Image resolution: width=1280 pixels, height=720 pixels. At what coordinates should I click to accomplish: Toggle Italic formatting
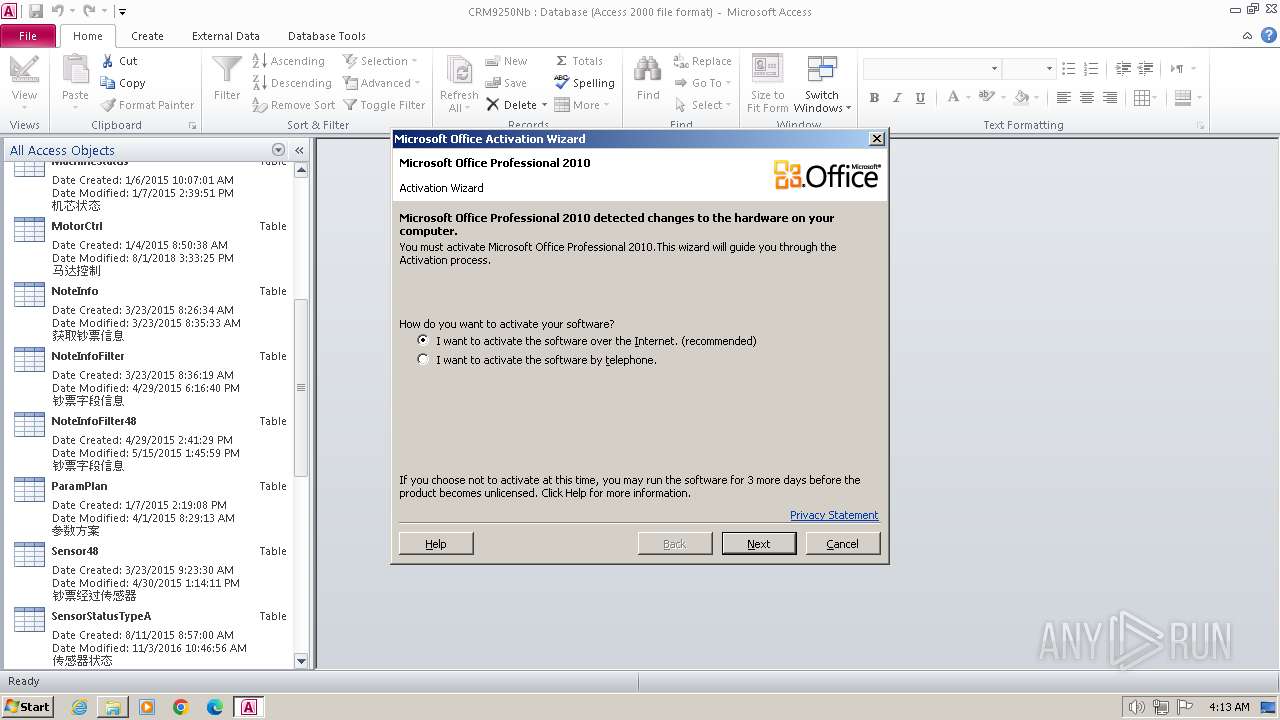coord(897,98)
